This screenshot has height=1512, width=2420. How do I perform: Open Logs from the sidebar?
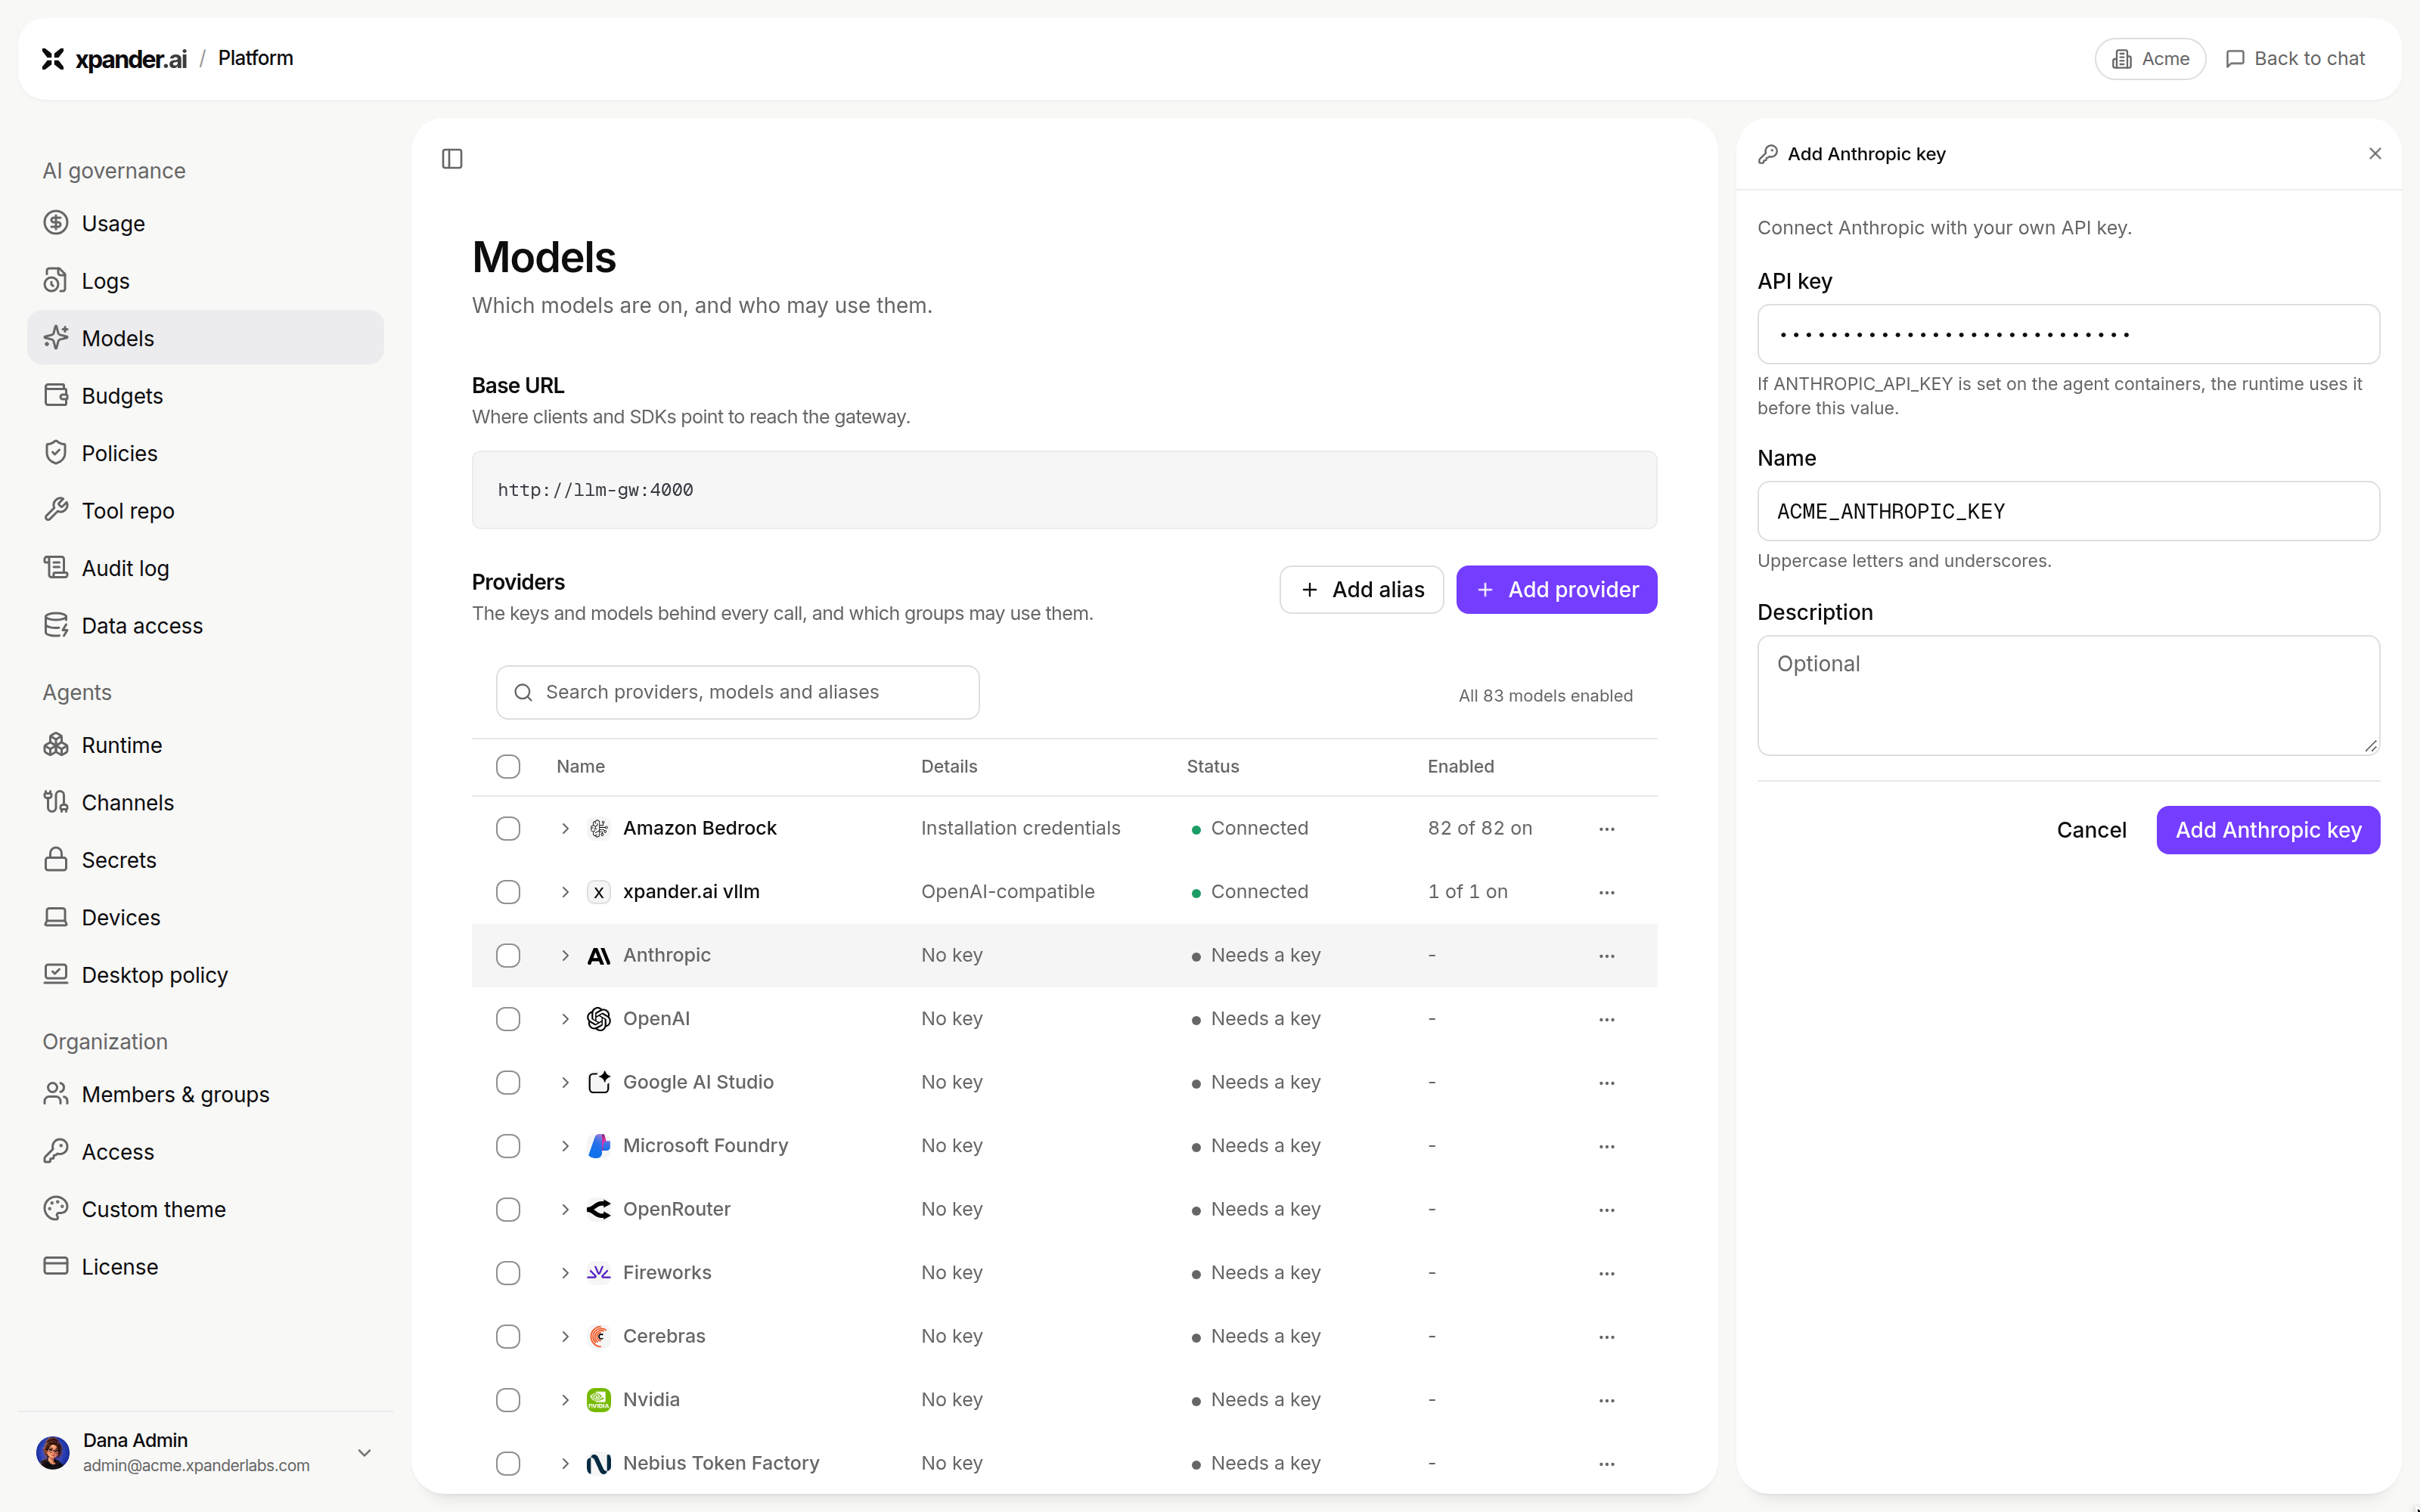(205, 281)
